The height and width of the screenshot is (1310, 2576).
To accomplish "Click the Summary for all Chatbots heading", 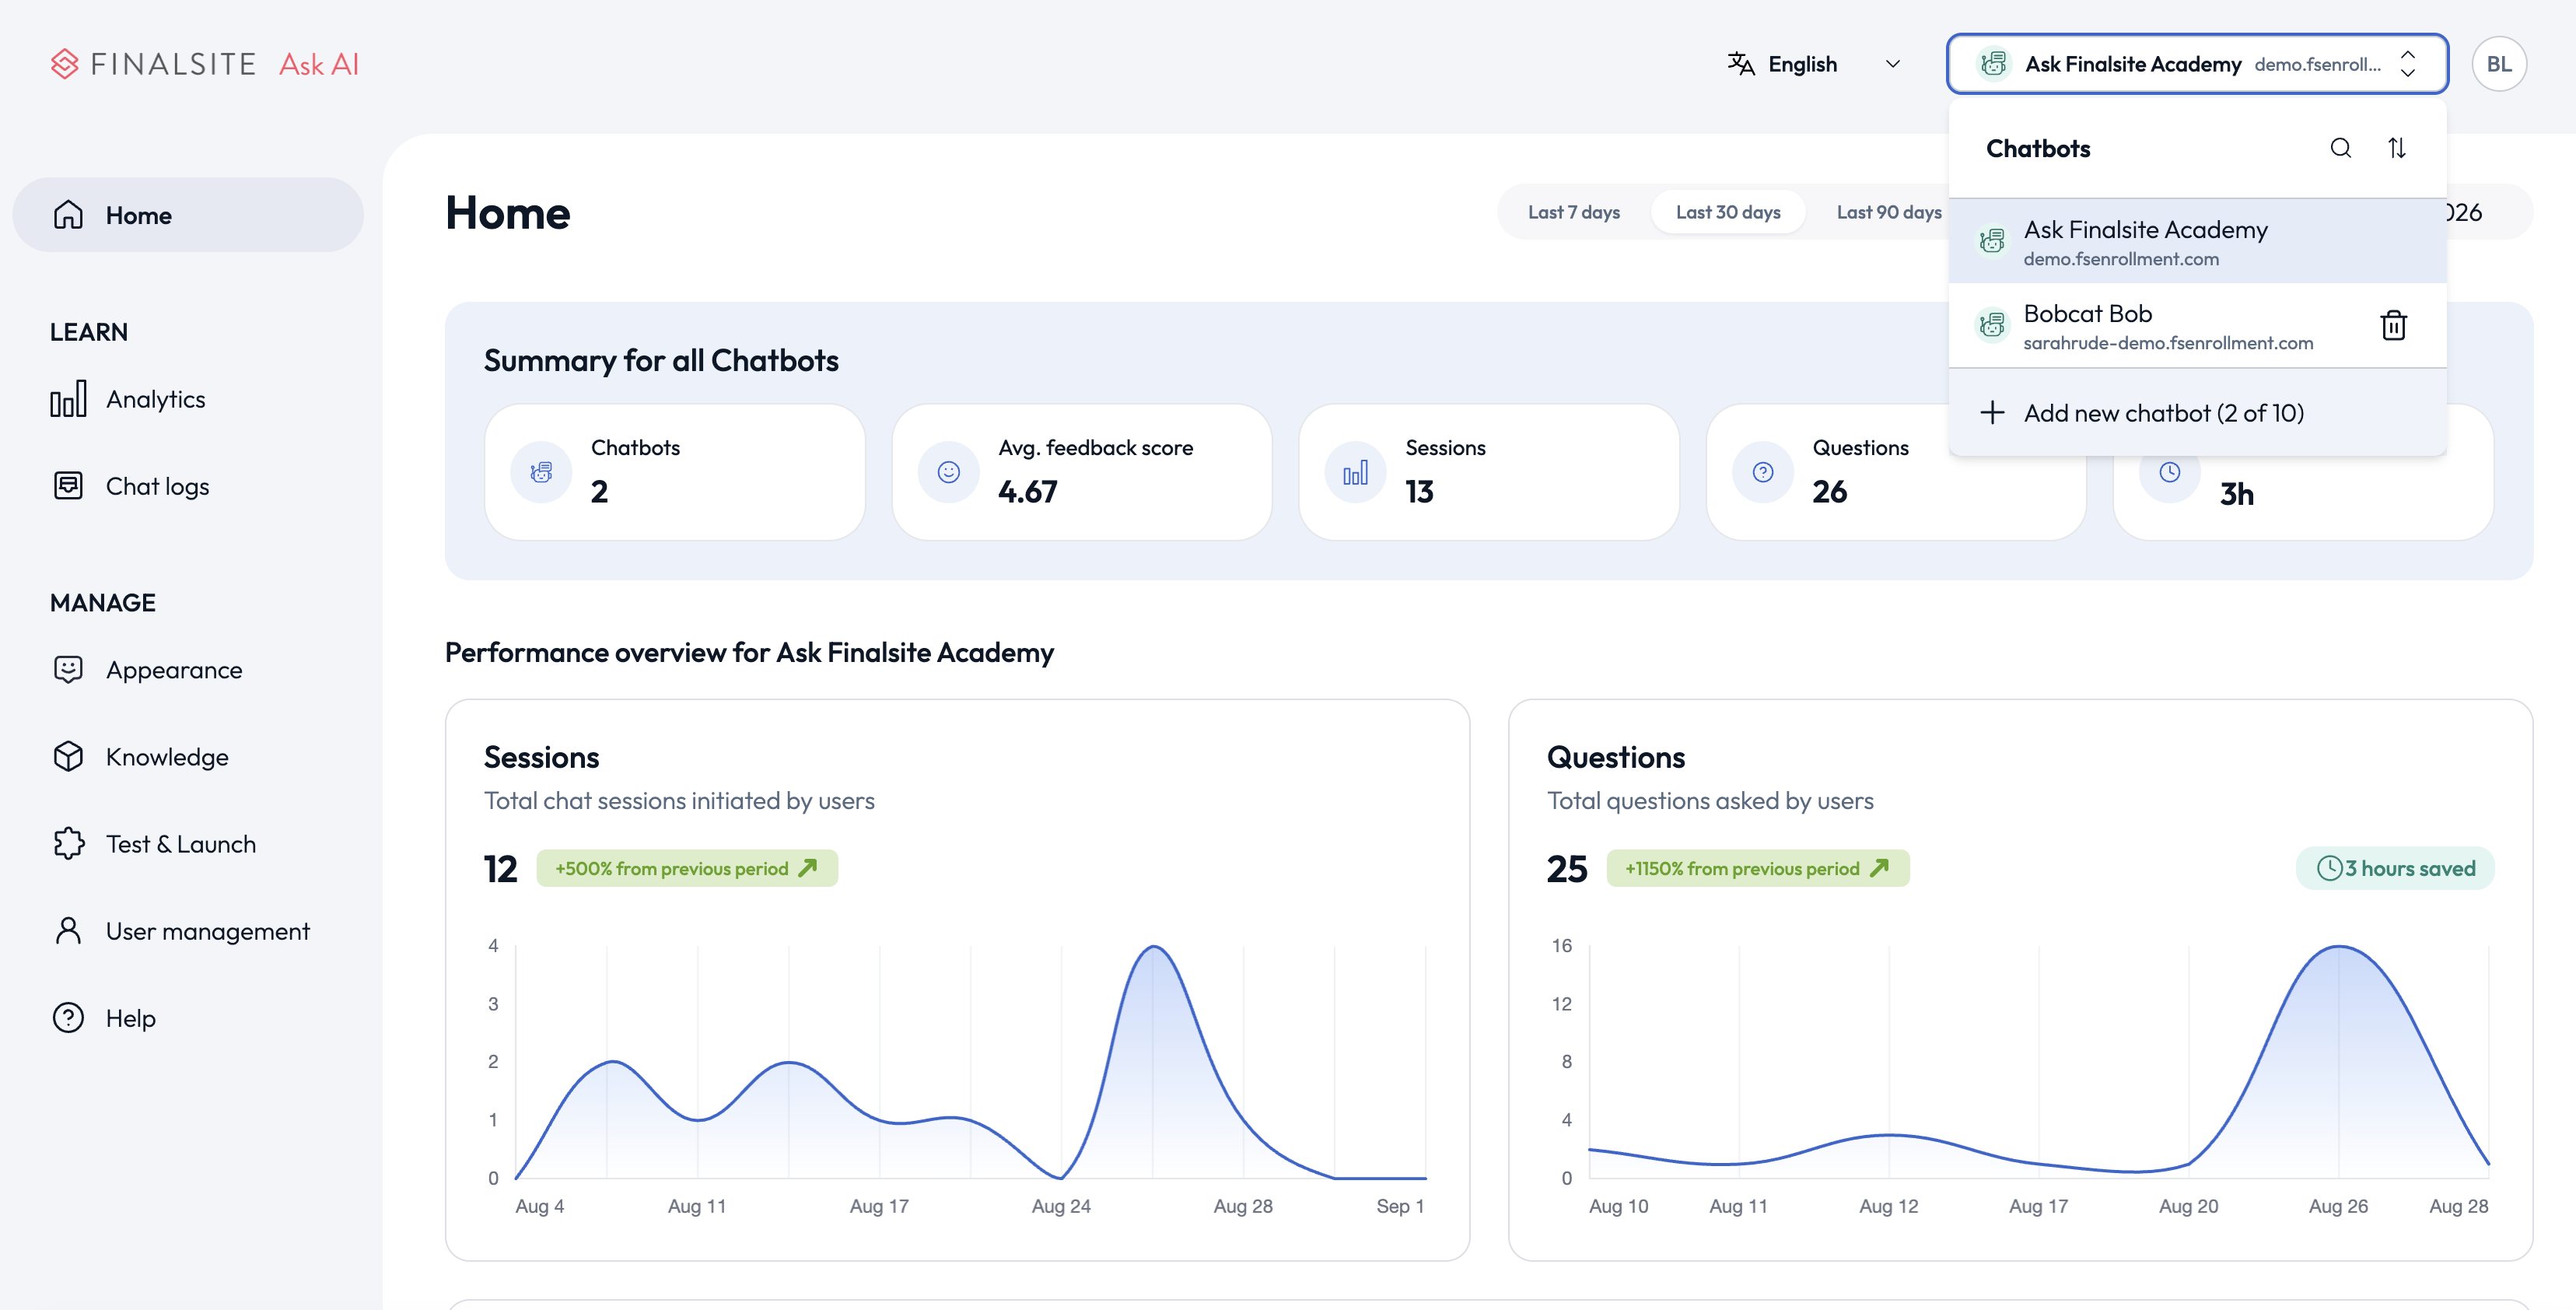I will pos(661,360).
